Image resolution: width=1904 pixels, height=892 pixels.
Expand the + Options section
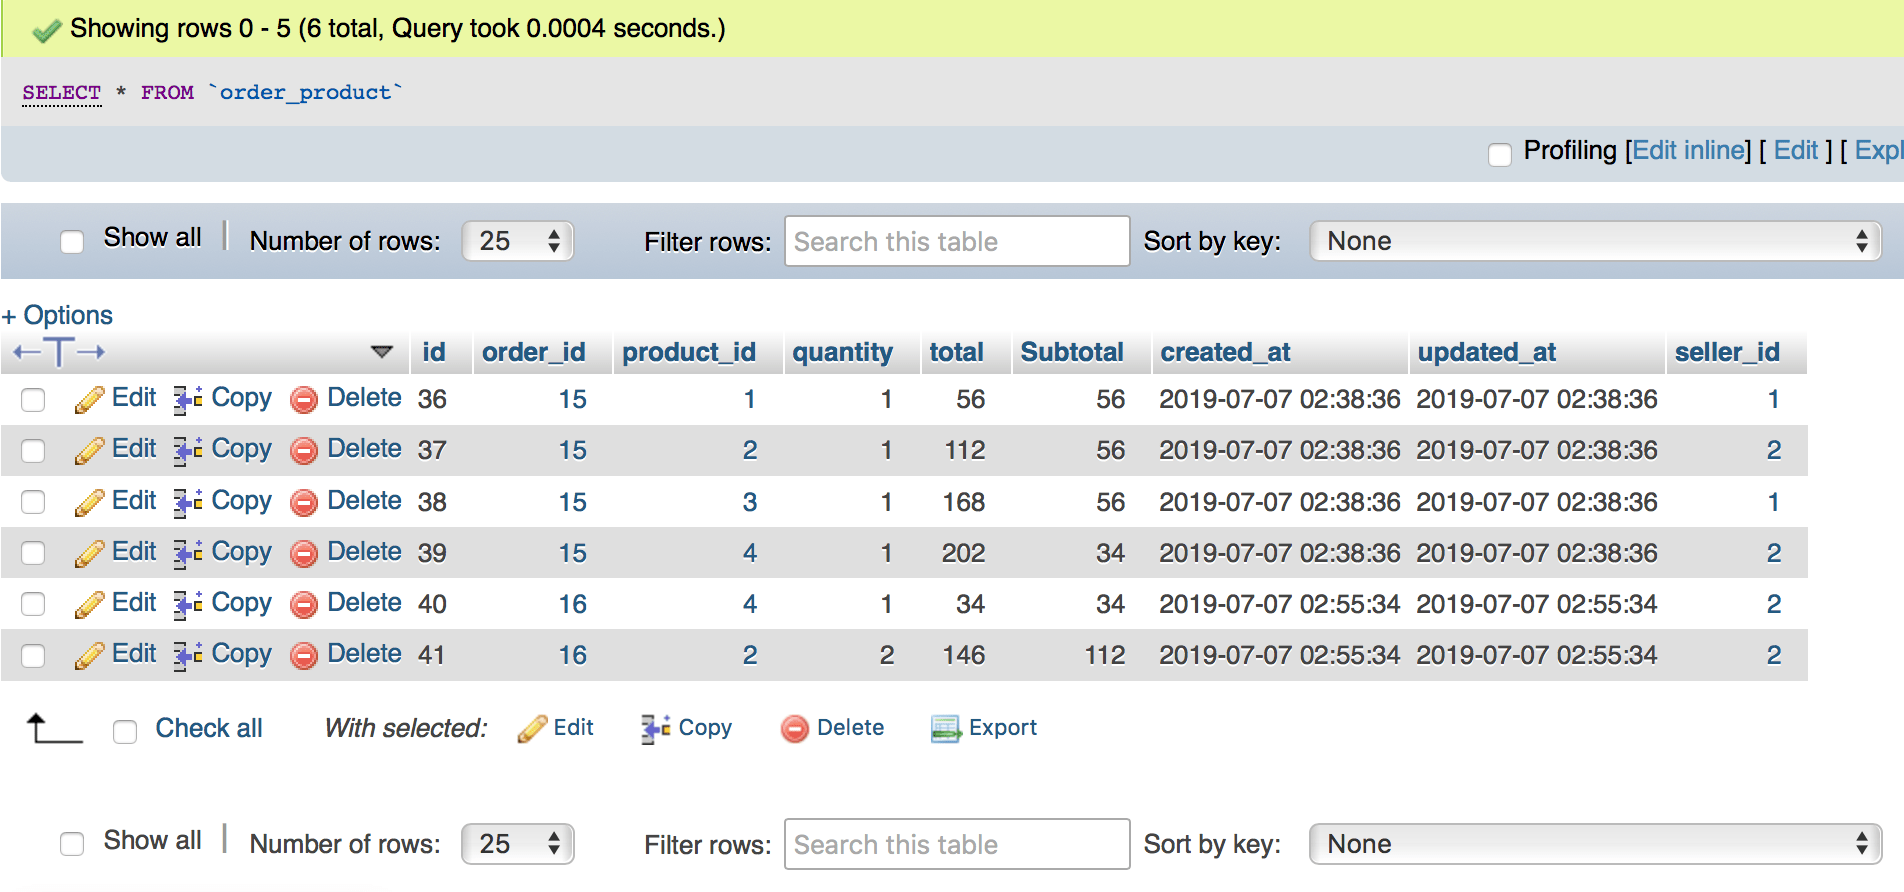[58, 316]
